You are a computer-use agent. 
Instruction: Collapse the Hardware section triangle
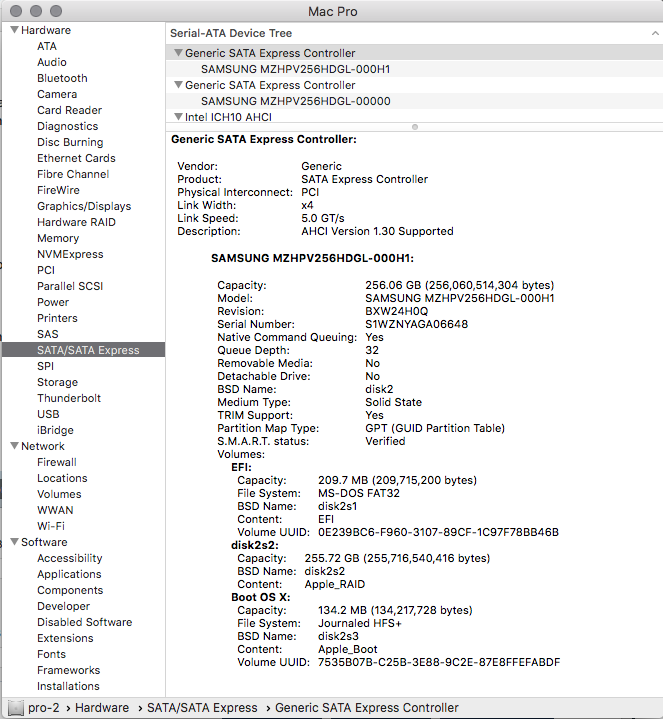15,30
